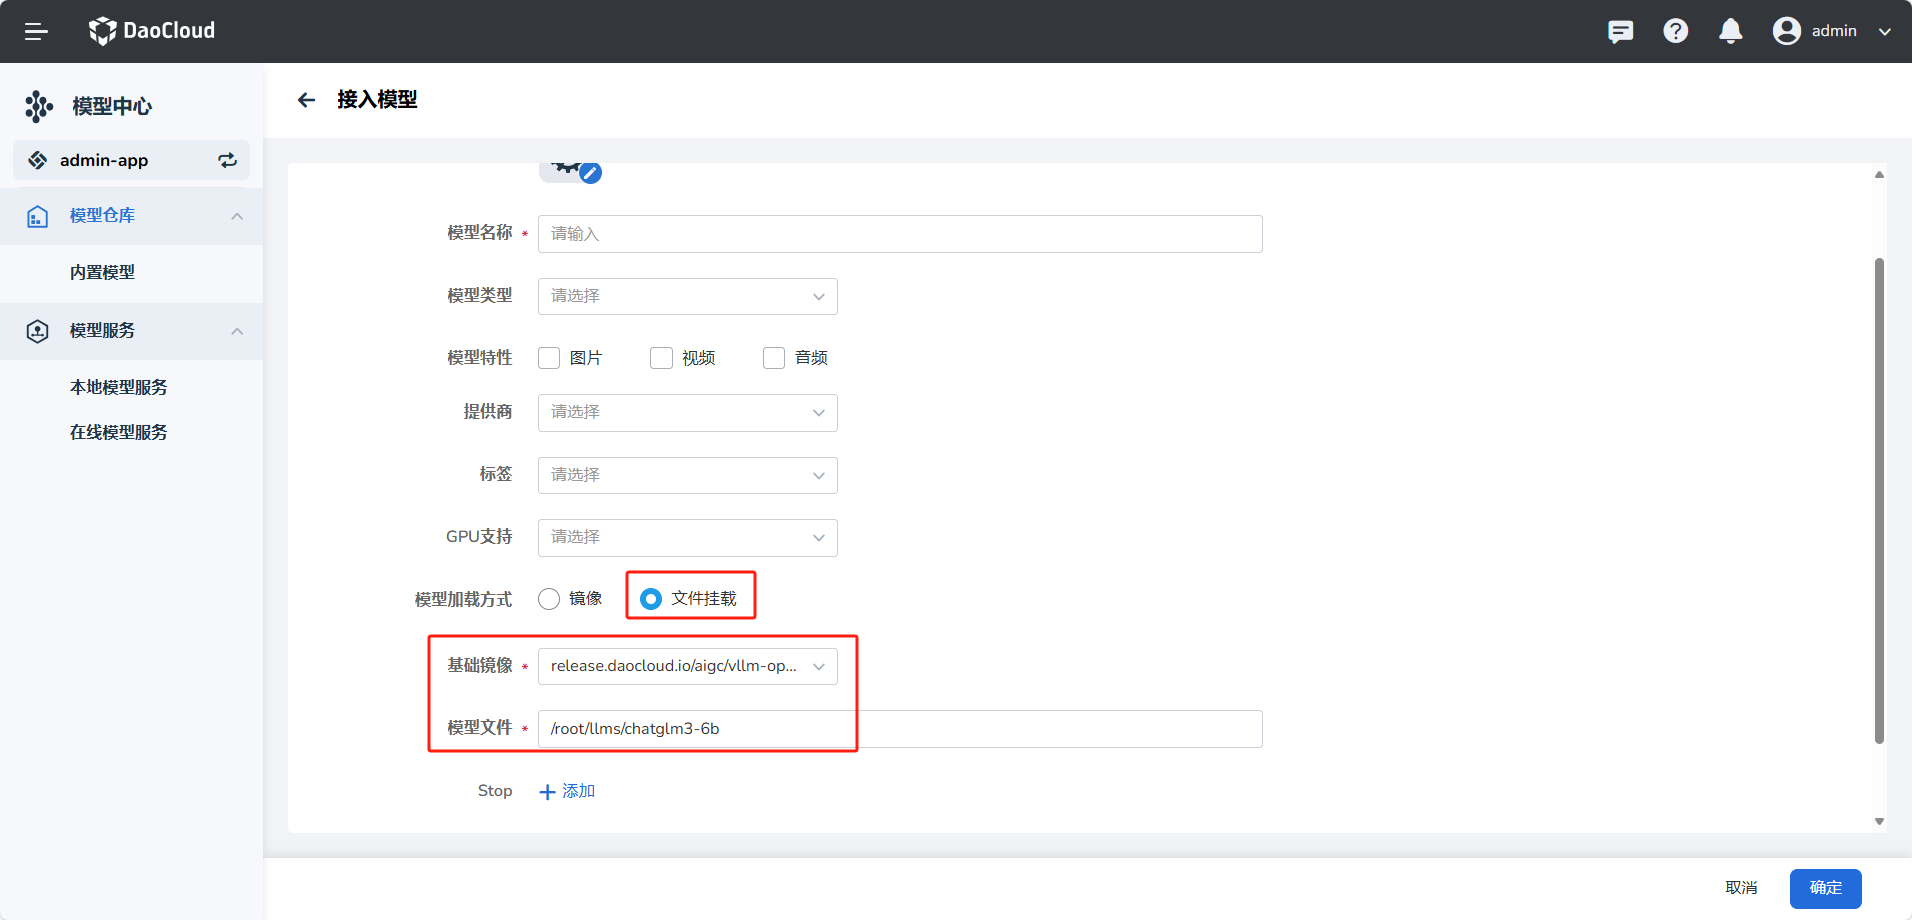Confirm the form with 确定
Screen dimensions: 1912x920
tap(1825, 888)
